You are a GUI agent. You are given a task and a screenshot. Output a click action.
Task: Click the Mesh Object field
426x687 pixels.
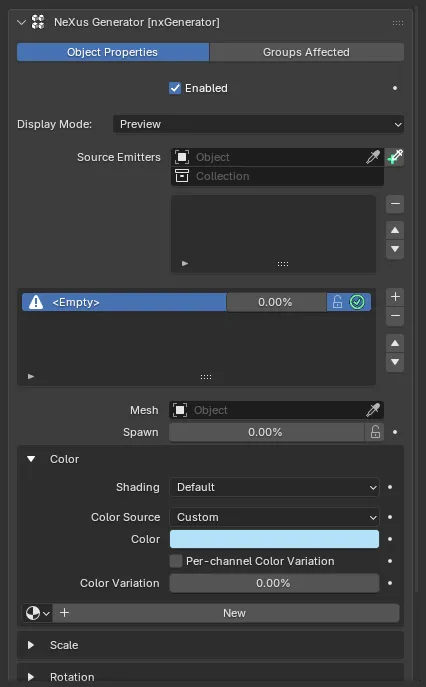tap(276, 410)
